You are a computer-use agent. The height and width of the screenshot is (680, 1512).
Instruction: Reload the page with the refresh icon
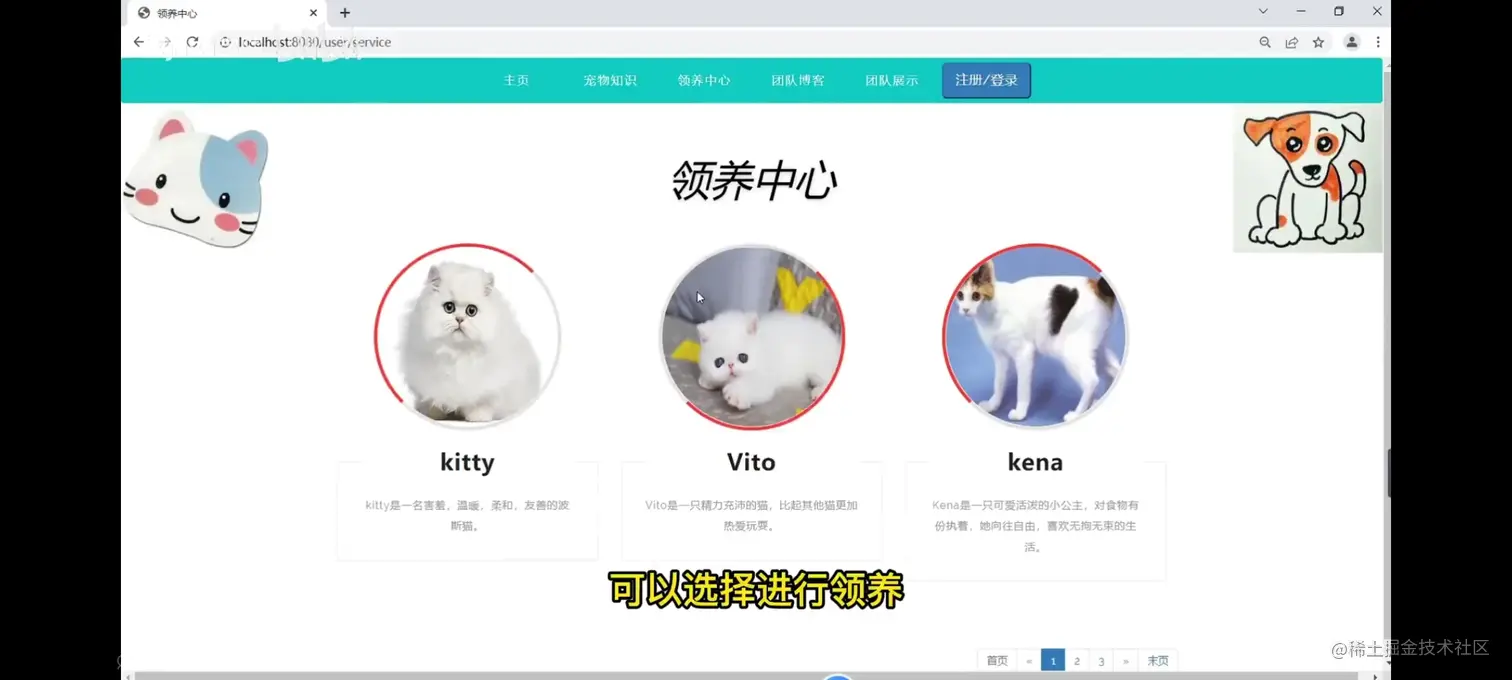click(x=193, y=42)
